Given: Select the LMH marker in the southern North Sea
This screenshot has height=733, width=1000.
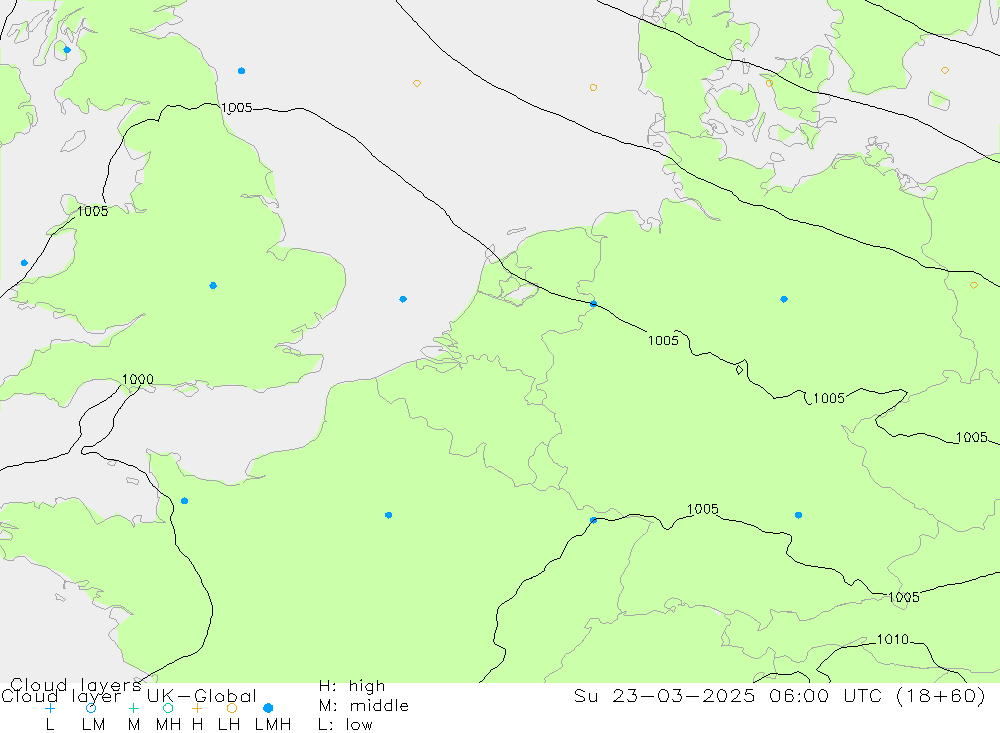Looking at the screenshot, I should tap(403, 299).
